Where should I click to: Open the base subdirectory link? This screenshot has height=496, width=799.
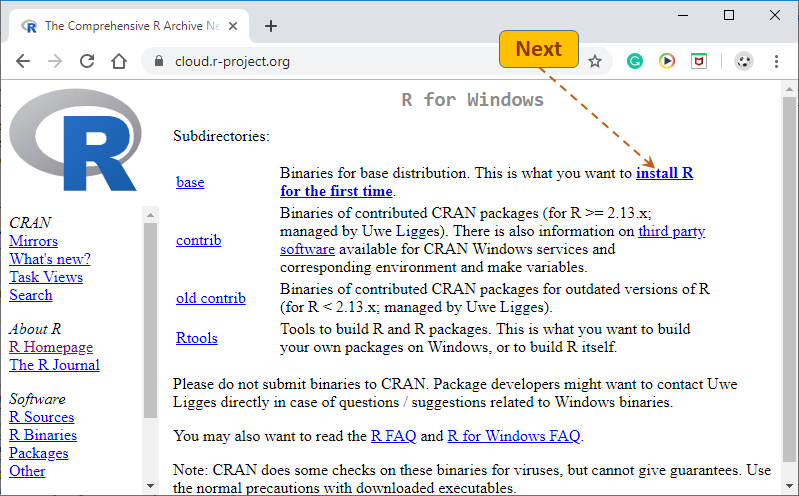click(x=190, y=182)
